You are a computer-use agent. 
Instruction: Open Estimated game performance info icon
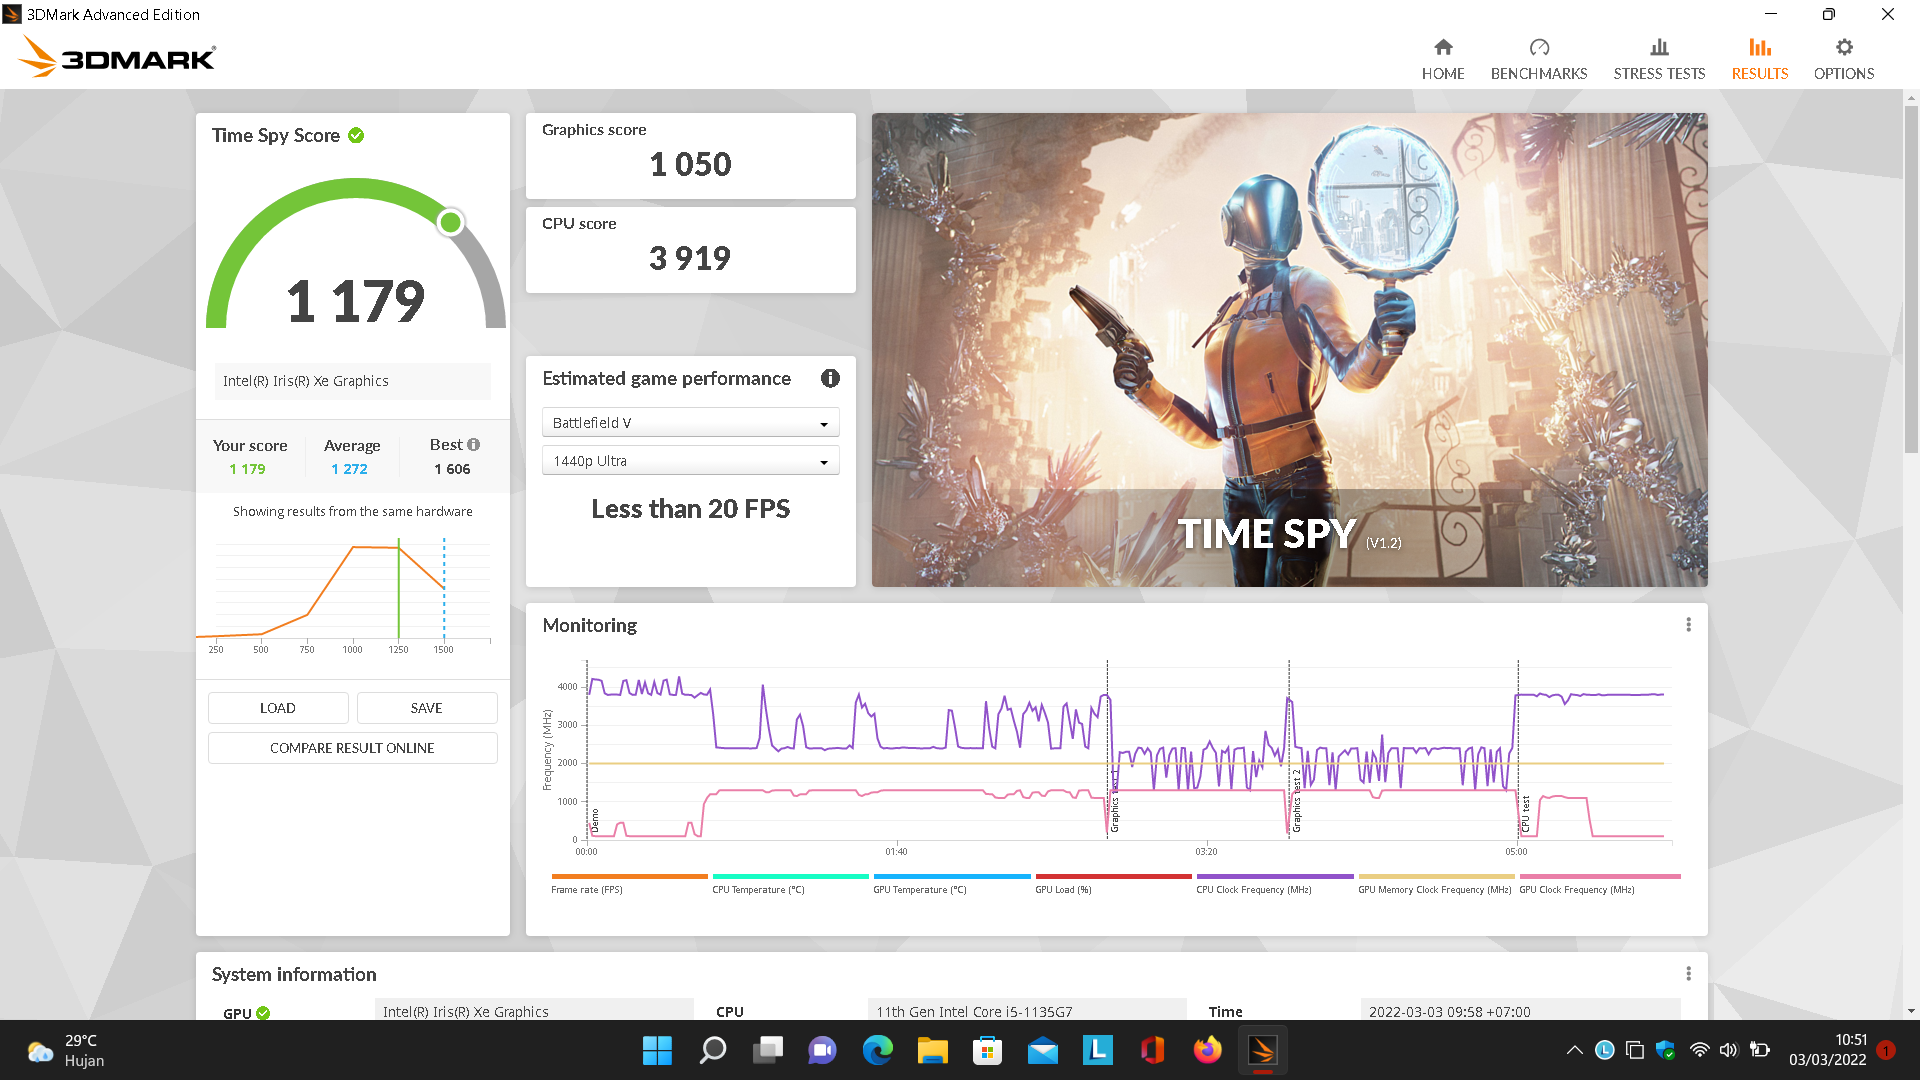pyautogui.click(x=830, y=378)
